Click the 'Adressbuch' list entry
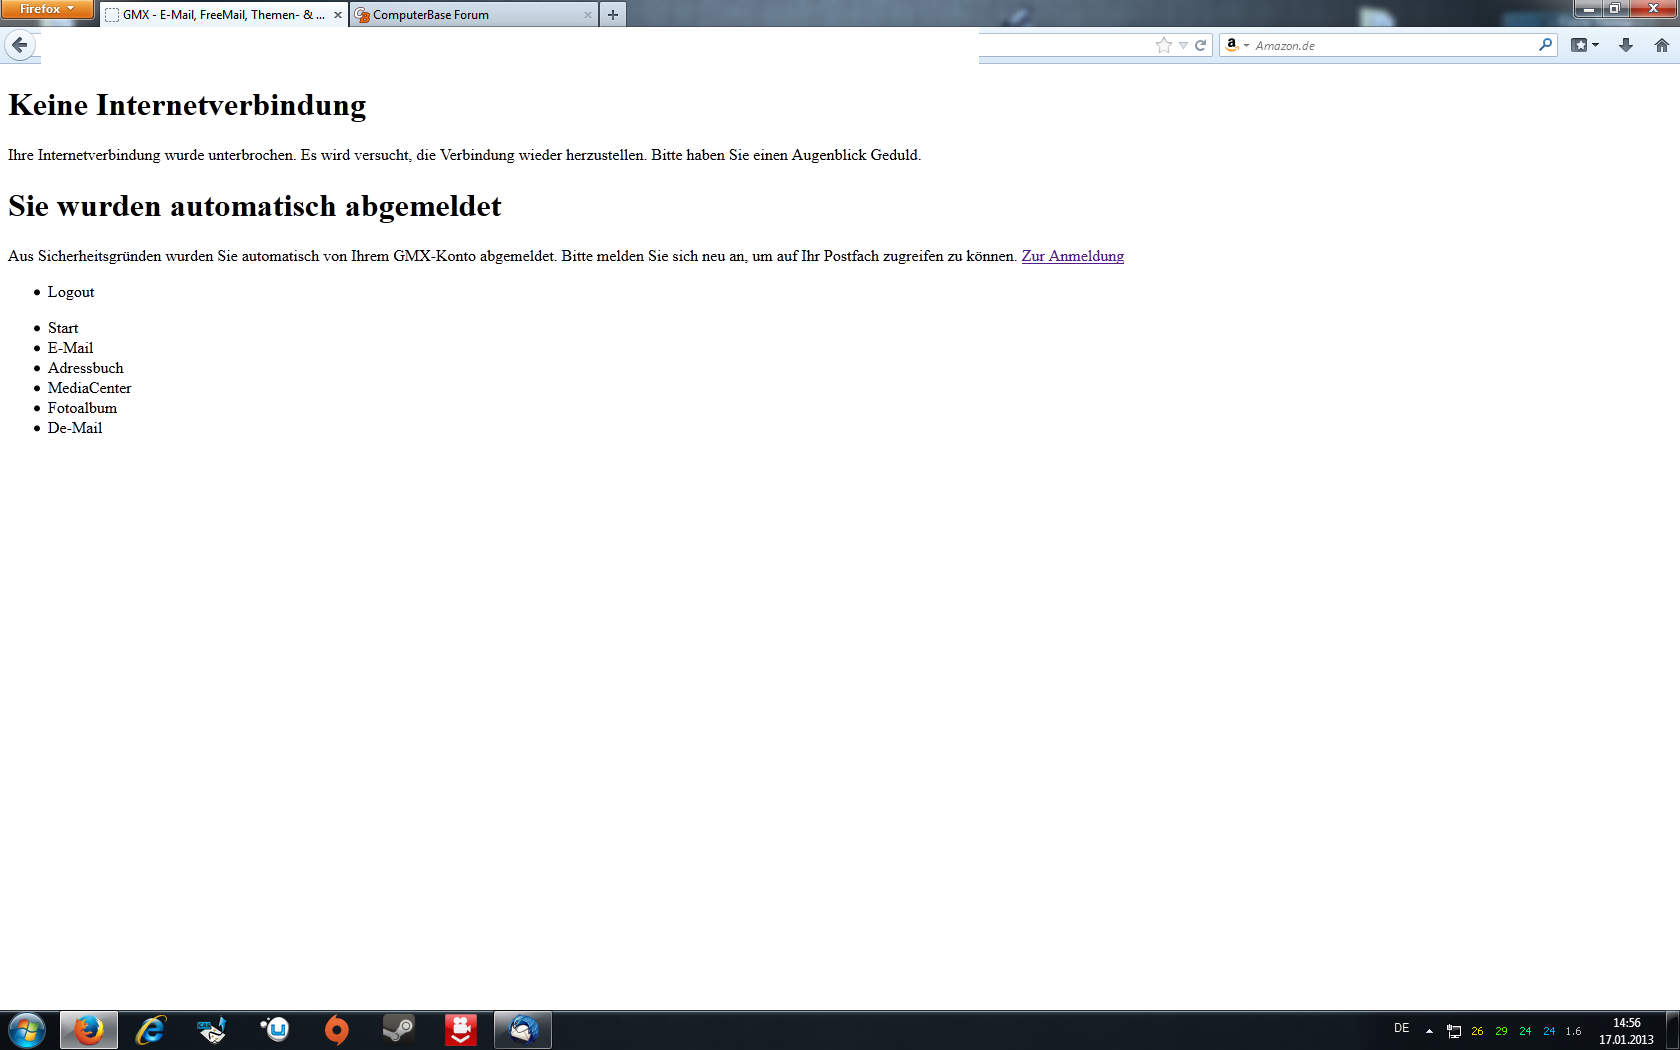1680x1050 pixels. click(x=86, y=368)
